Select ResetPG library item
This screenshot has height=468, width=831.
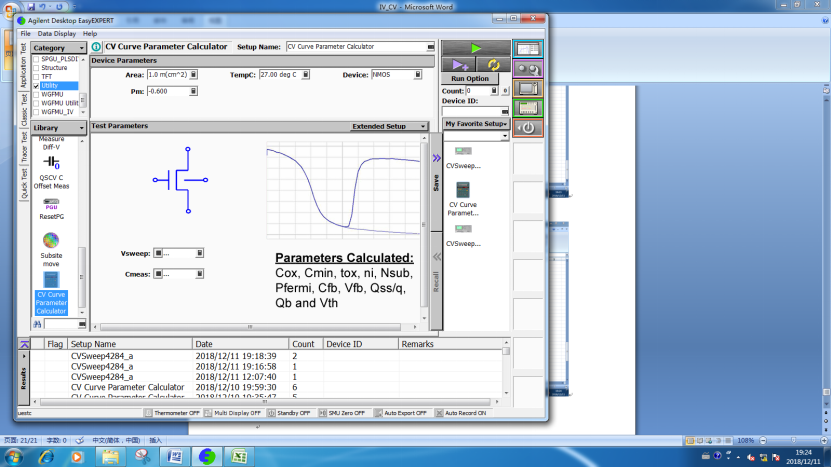[x=51, y=208]
